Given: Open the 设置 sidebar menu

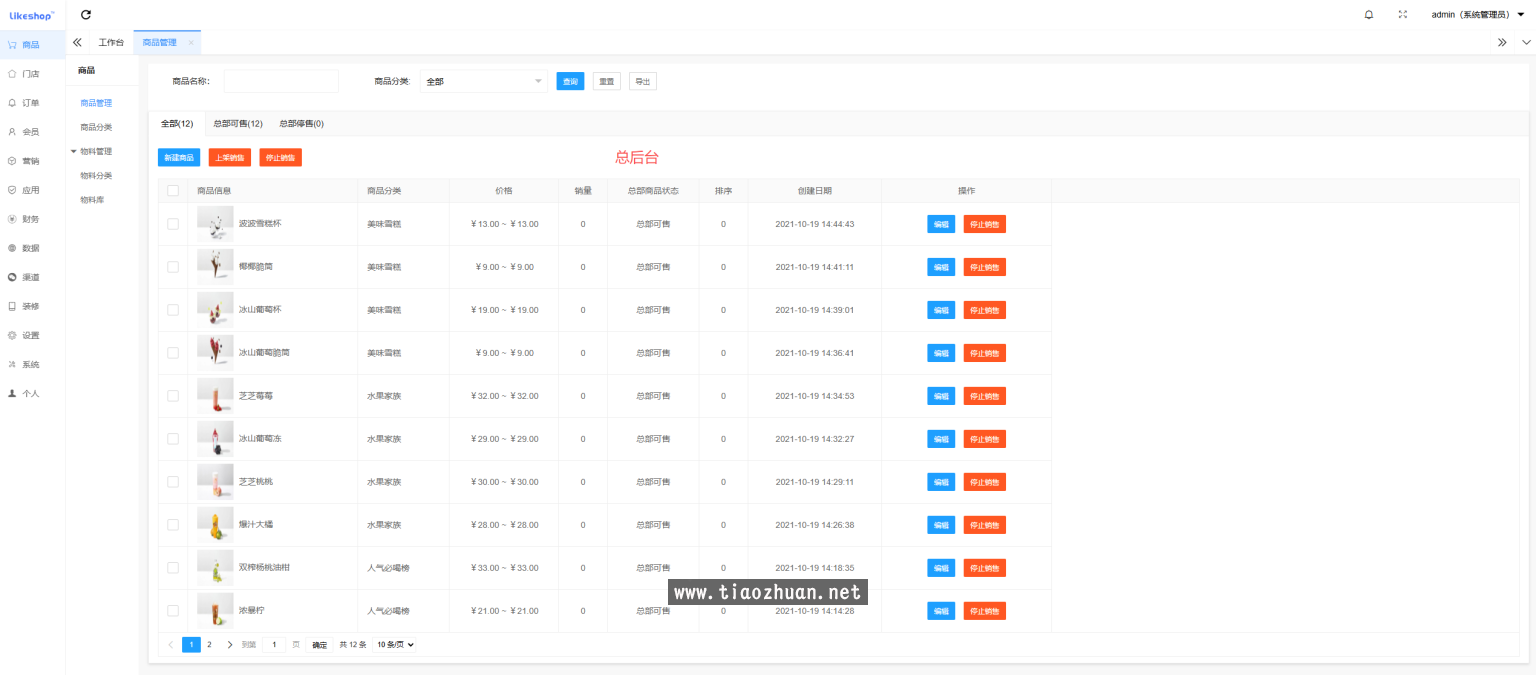Looking at the screenshot, I should 32,335.
